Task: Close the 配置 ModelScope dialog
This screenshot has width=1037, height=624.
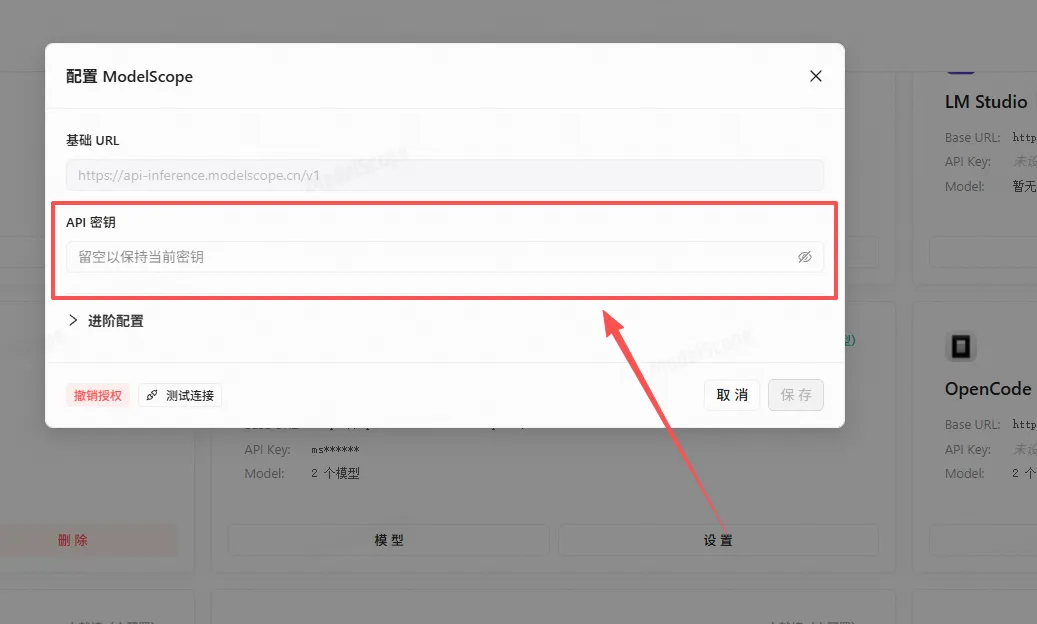Action: click(815, 76)
